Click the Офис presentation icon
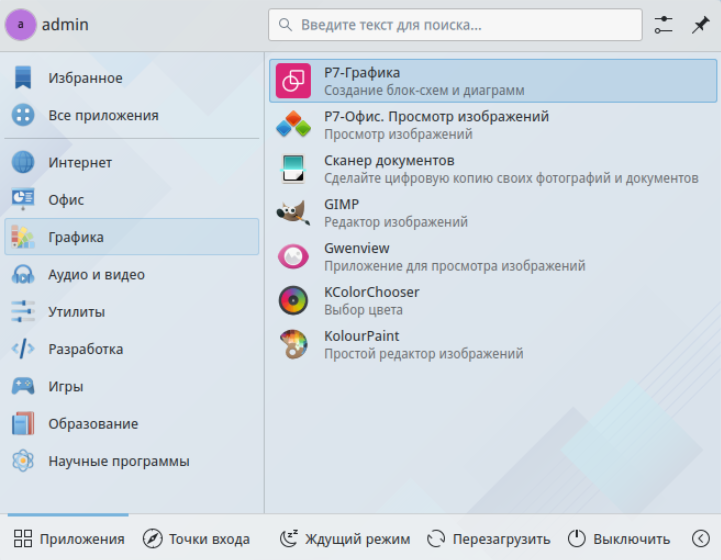The height and width of the screenshot is (560, 721). [23, 200]
